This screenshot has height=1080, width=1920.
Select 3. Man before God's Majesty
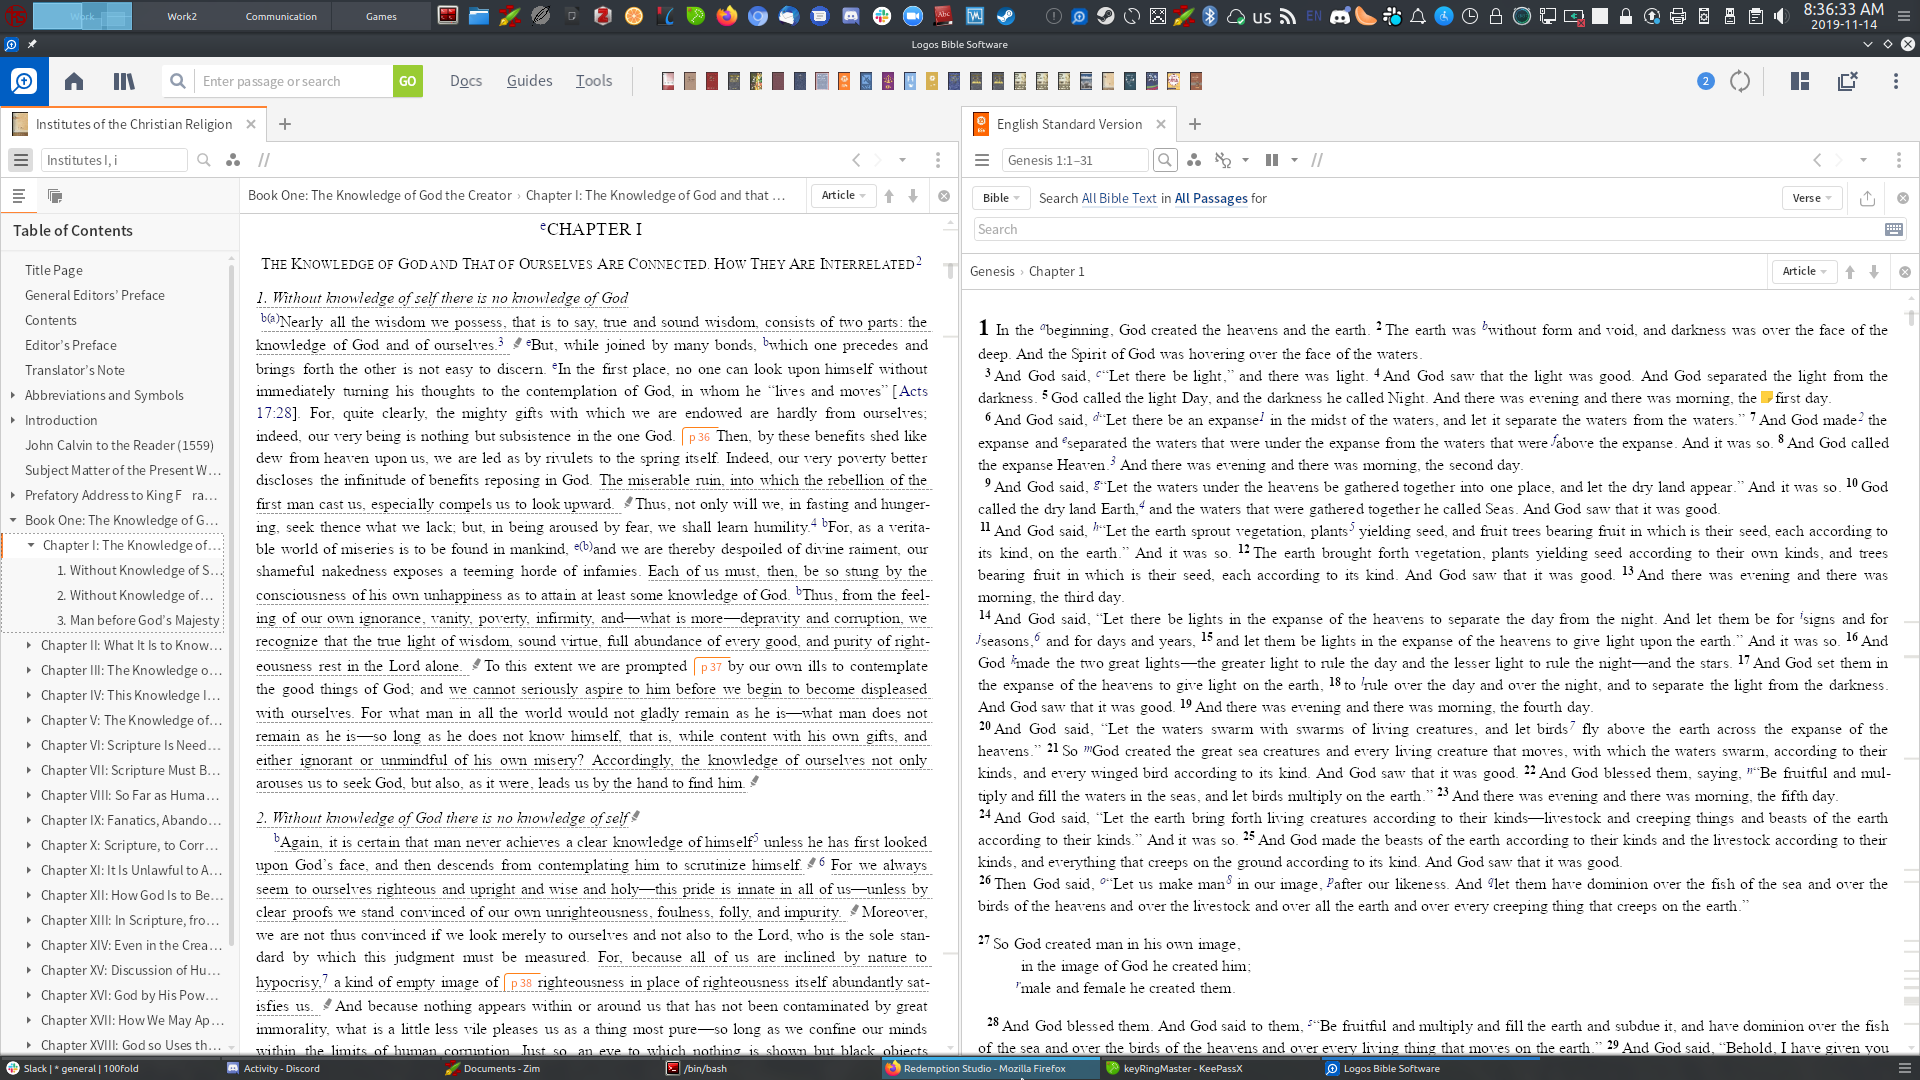pyautogui.click(x=138, y=620)
